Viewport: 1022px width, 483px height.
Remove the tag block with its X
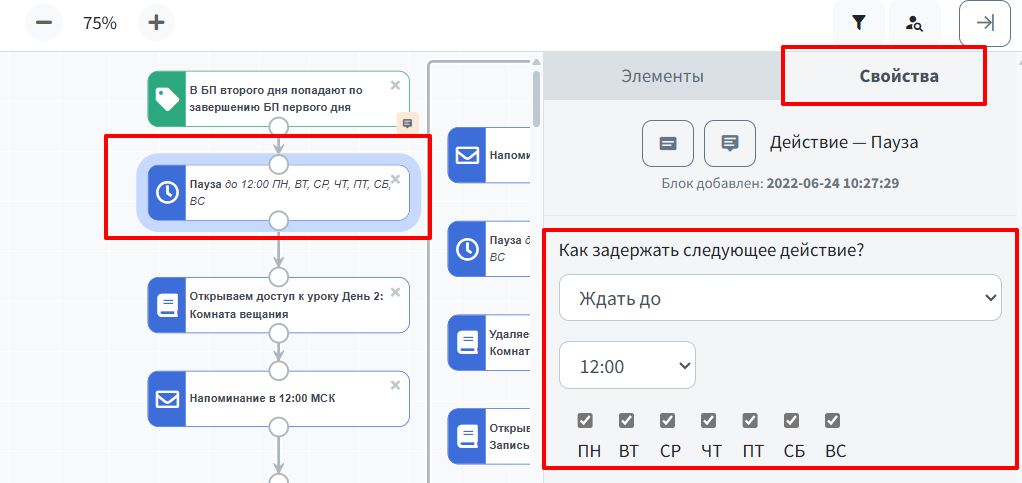pos(395,85)
